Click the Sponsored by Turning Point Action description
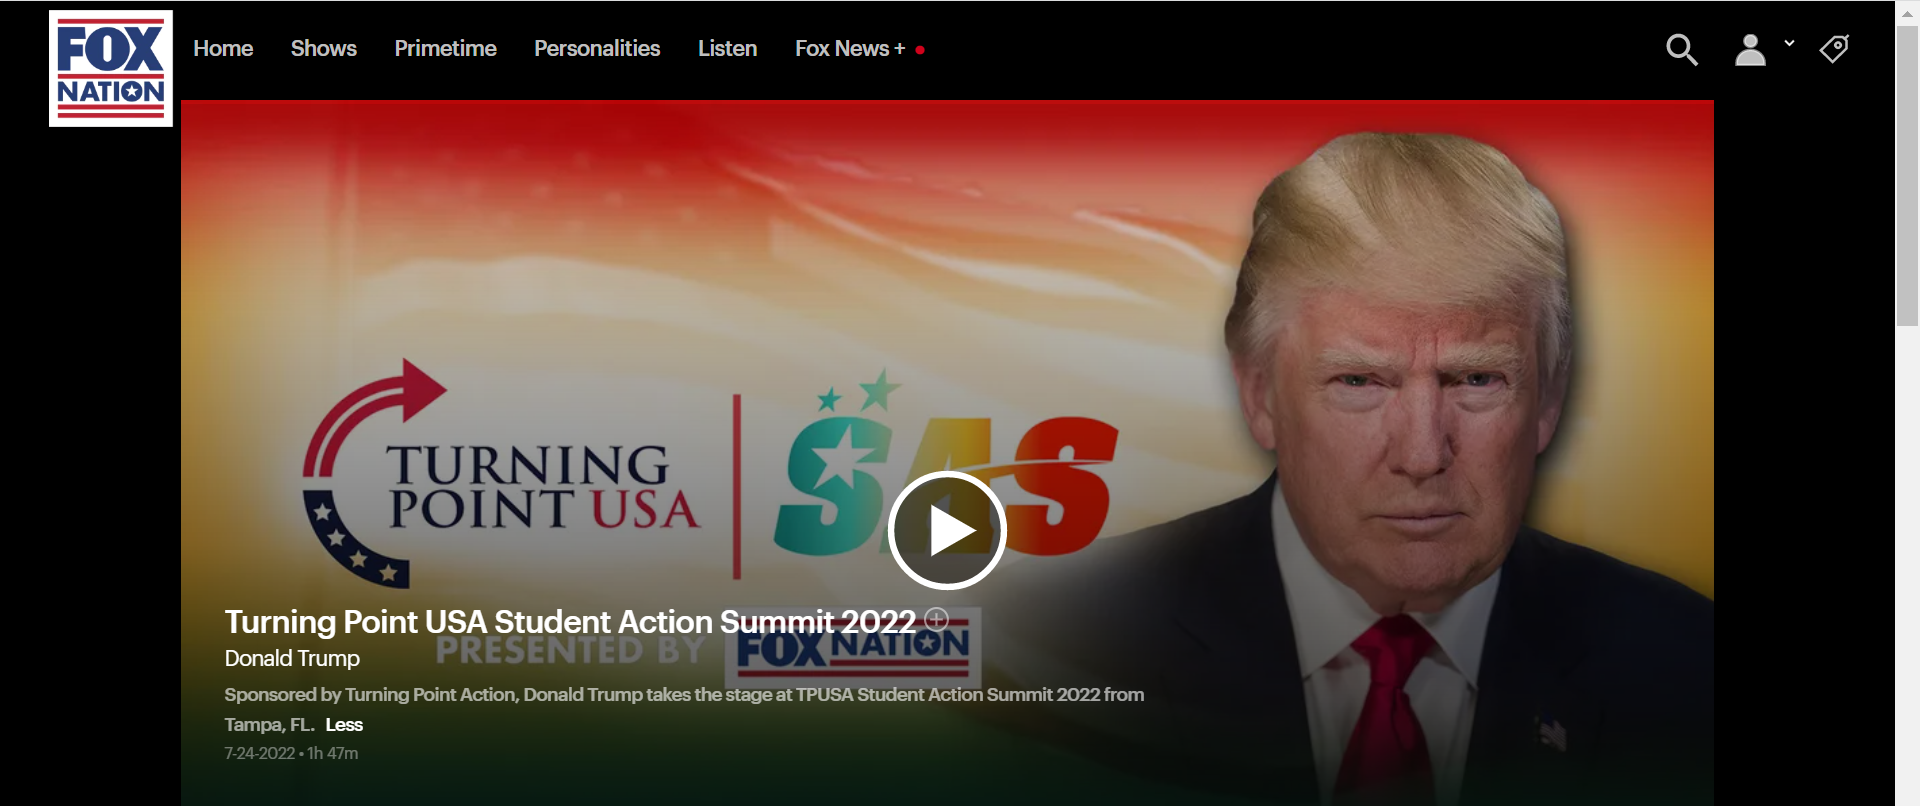 click(684, 709)
